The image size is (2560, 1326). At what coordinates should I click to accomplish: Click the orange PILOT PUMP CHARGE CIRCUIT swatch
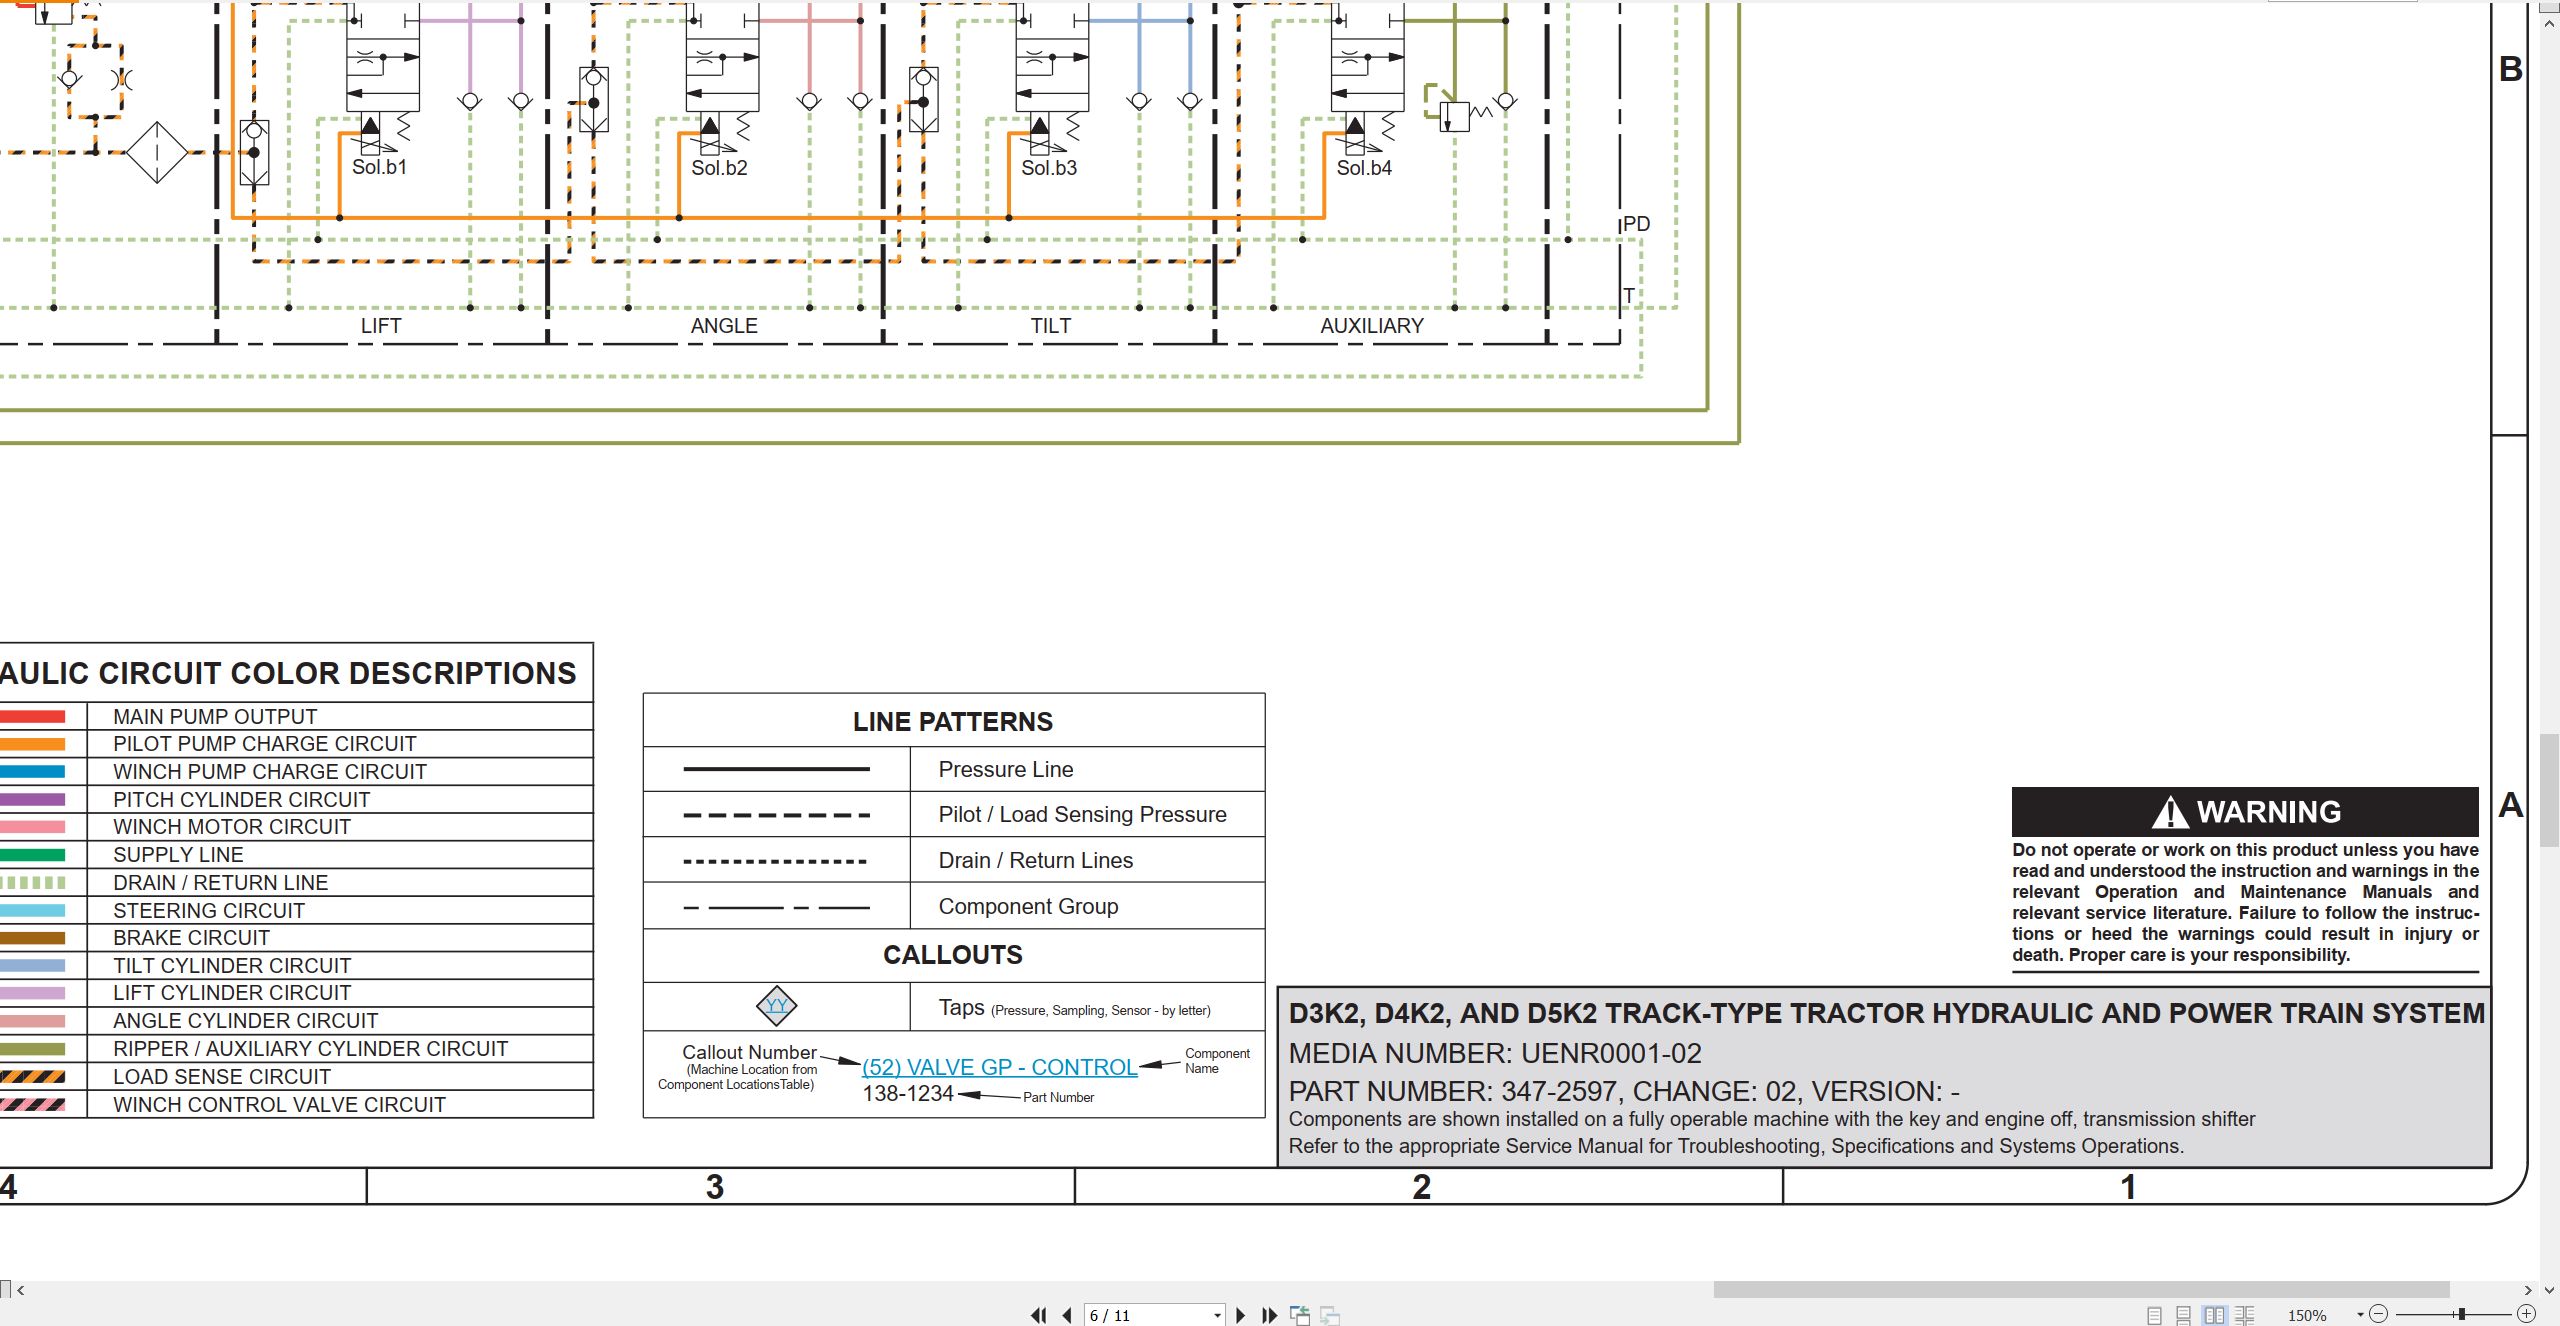point(32,744)
